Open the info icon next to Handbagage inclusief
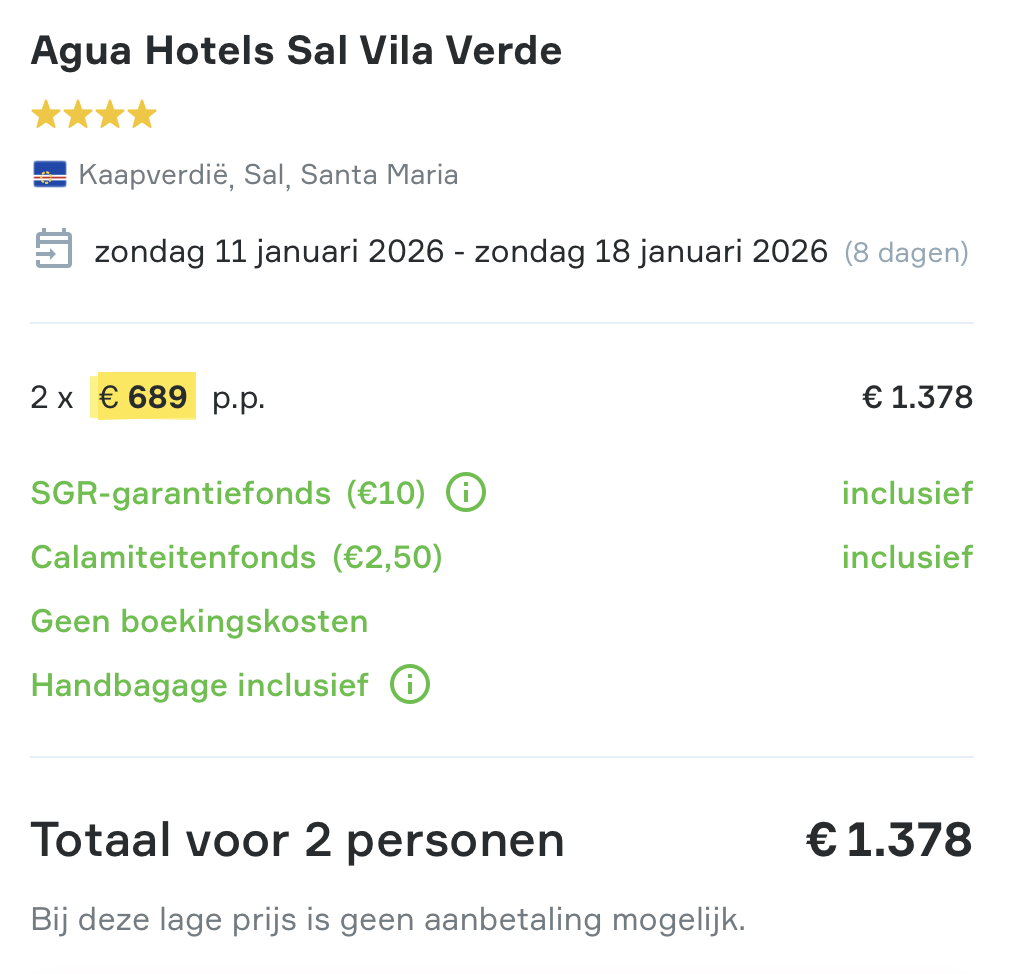The height and width of the screenshot is (974, 1018). pos(410,685)
